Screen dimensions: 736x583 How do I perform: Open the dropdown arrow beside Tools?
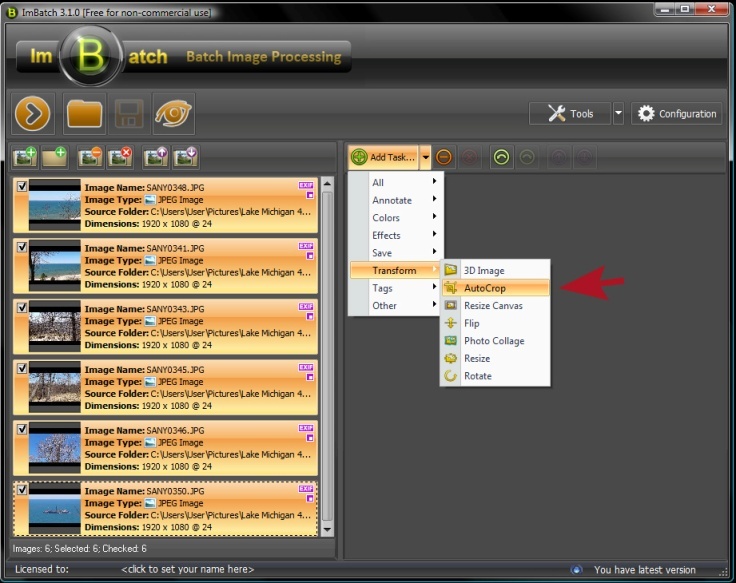618,114
